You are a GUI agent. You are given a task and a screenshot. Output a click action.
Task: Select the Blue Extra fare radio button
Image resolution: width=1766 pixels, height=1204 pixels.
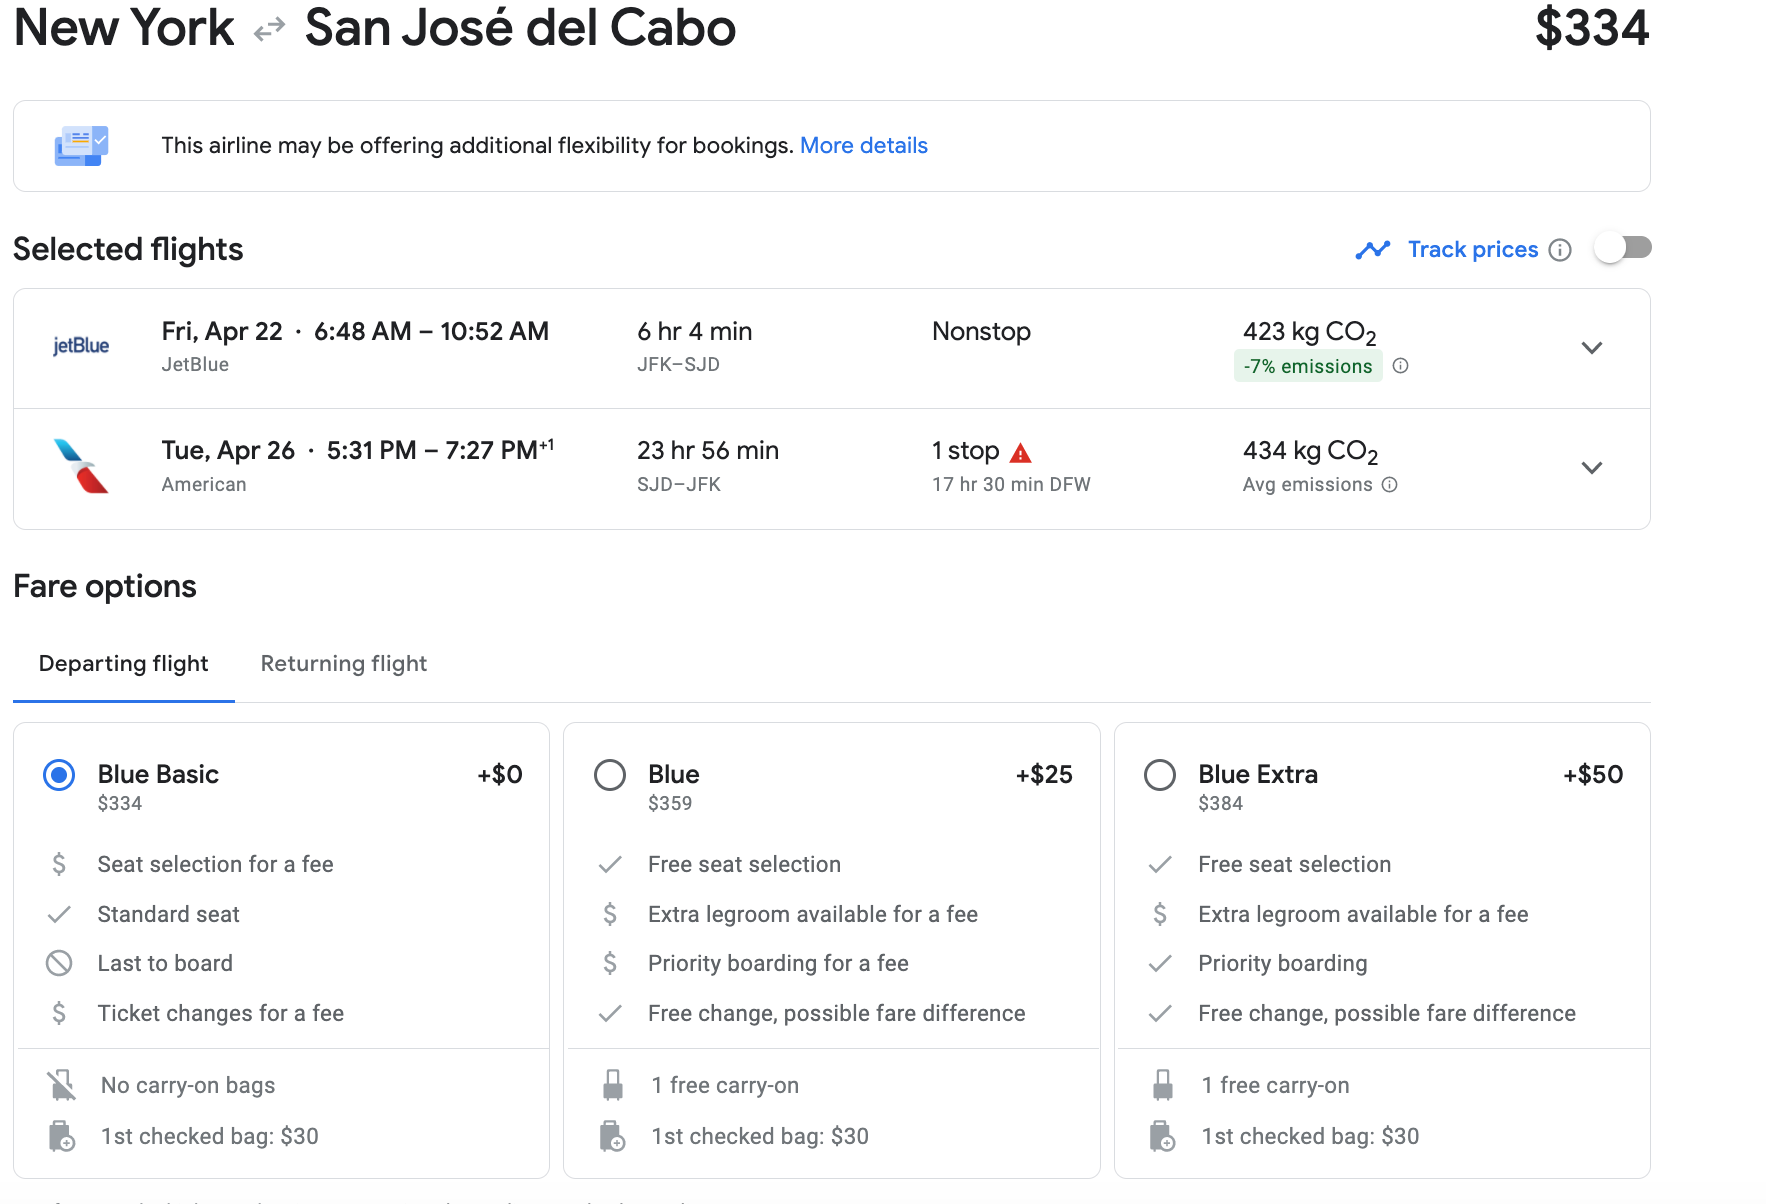1160,775
